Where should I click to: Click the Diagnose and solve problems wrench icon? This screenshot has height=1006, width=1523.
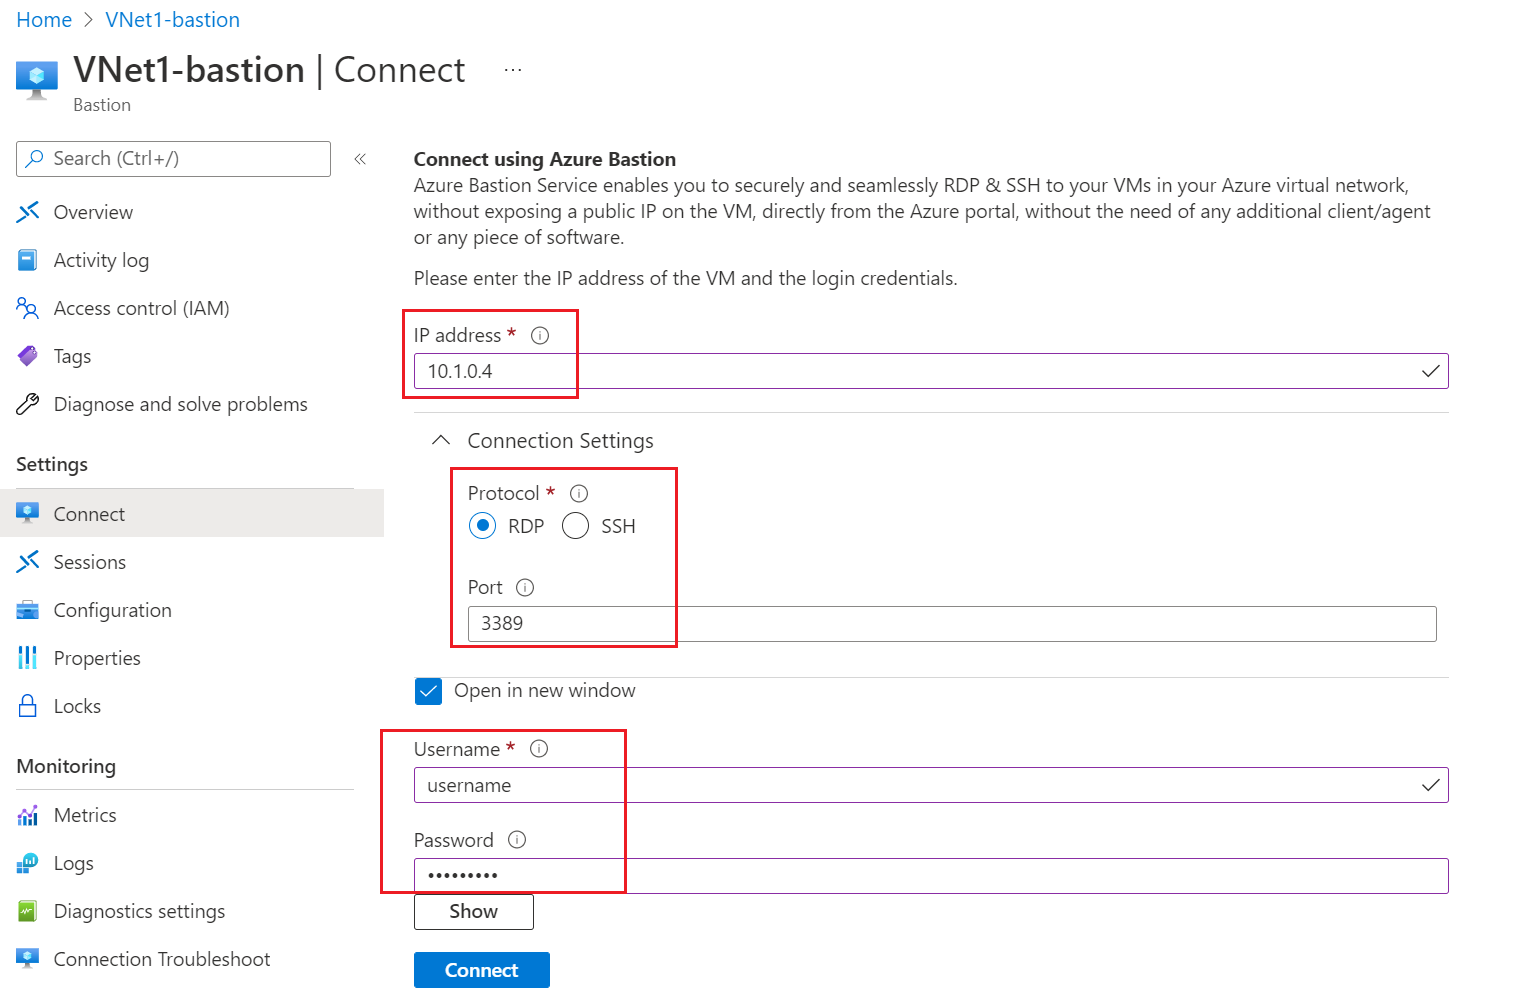pyautogui.click(x=28, y=404)
